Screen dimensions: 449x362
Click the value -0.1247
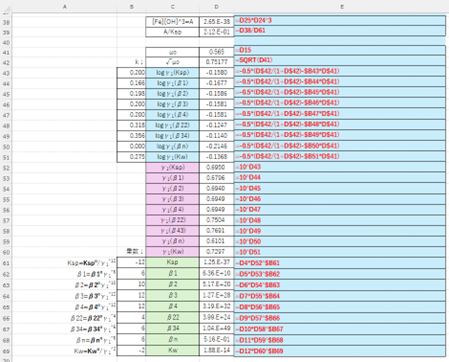pos(217,125)
